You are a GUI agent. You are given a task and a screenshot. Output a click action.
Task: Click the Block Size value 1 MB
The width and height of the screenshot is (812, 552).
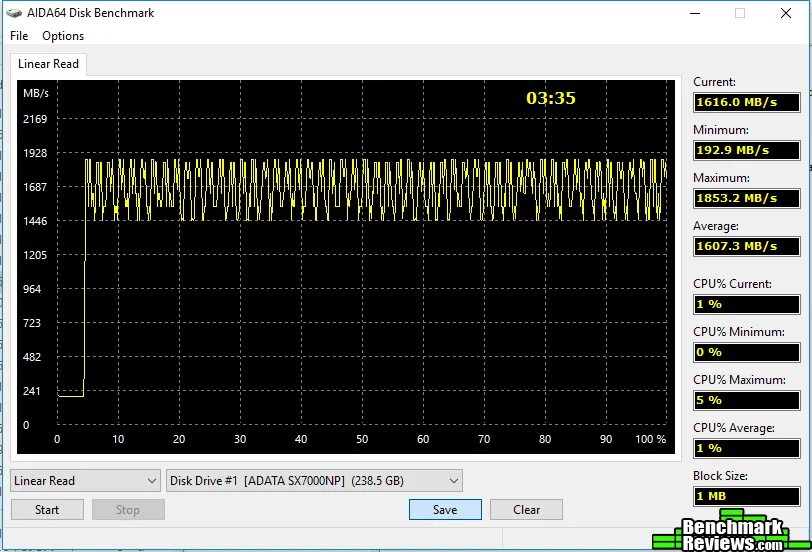point(747,496)
